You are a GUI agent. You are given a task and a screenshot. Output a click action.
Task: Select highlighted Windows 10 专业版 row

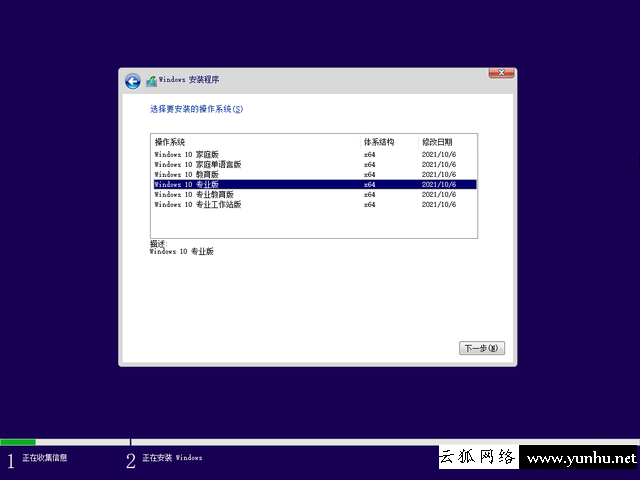pyautogui.click(x=313, y=184)
